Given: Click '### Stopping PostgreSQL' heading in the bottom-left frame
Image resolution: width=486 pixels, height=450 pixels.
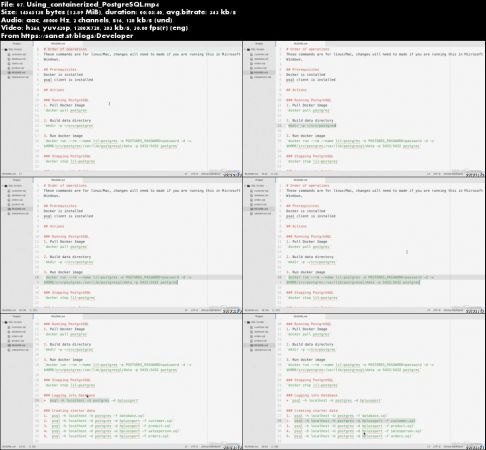Looking at the screenshot, I should click(x=67, y=380).
